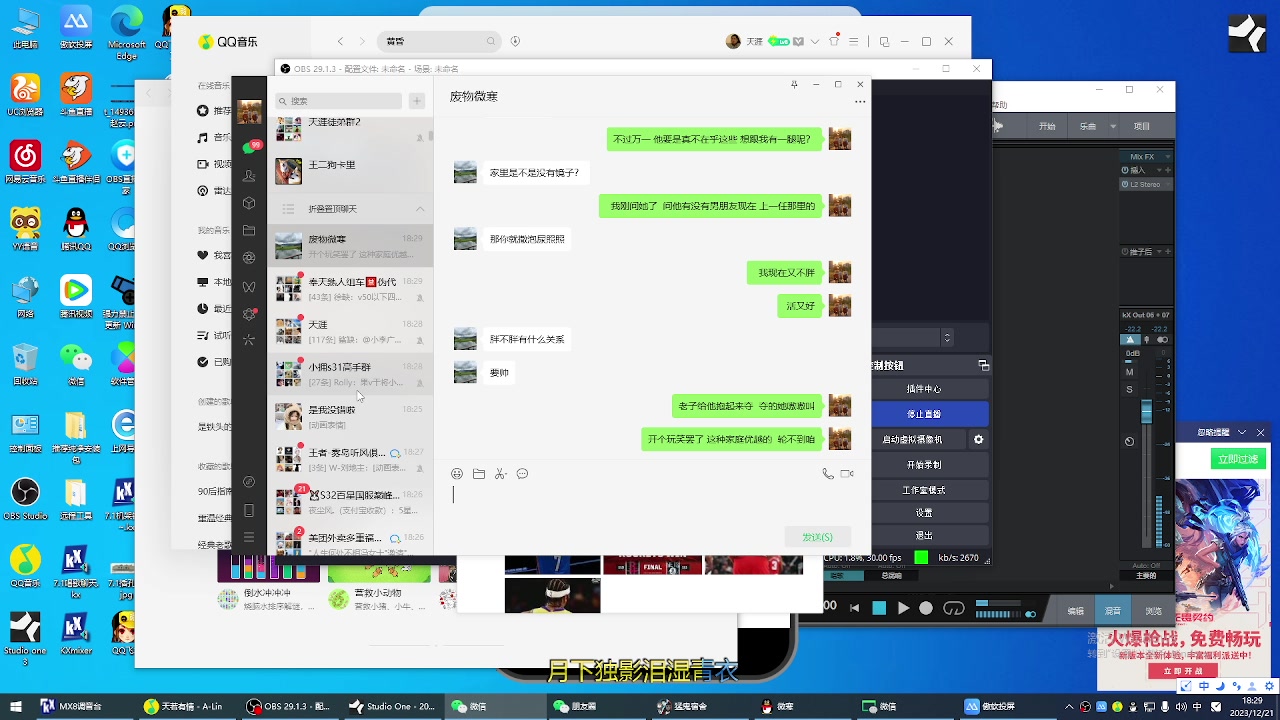
Task: Click 停止直播 to stop streaming in OBS
Action: coord(924,414)
